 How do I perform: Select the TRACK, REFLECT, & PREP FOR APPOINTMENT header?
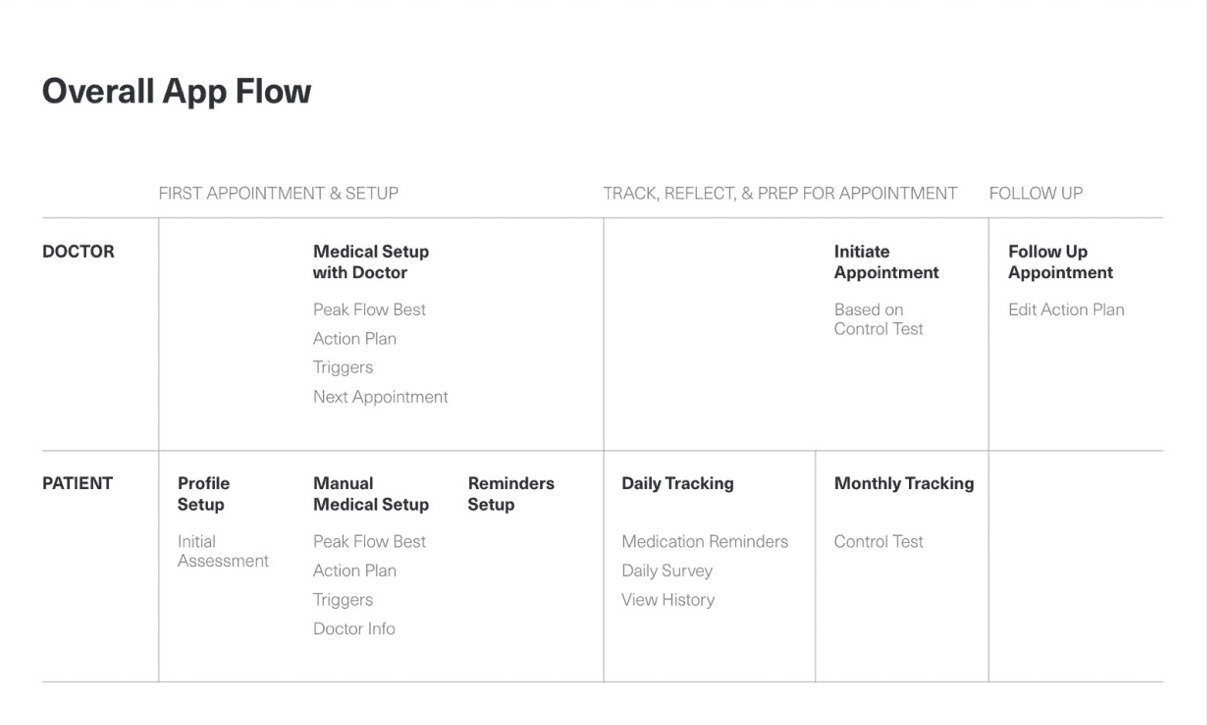pos(780,193)
